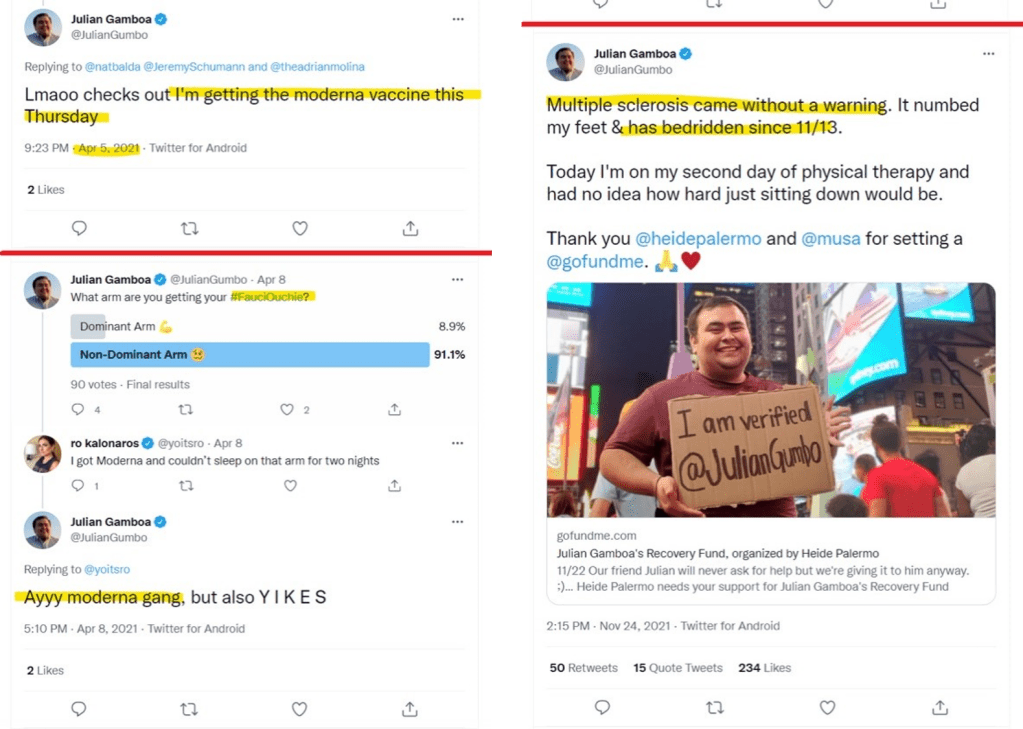Open more options on Moderna vaccine tweet
The height and width of the screenshot is (729, 1023).
click(457, 19)
